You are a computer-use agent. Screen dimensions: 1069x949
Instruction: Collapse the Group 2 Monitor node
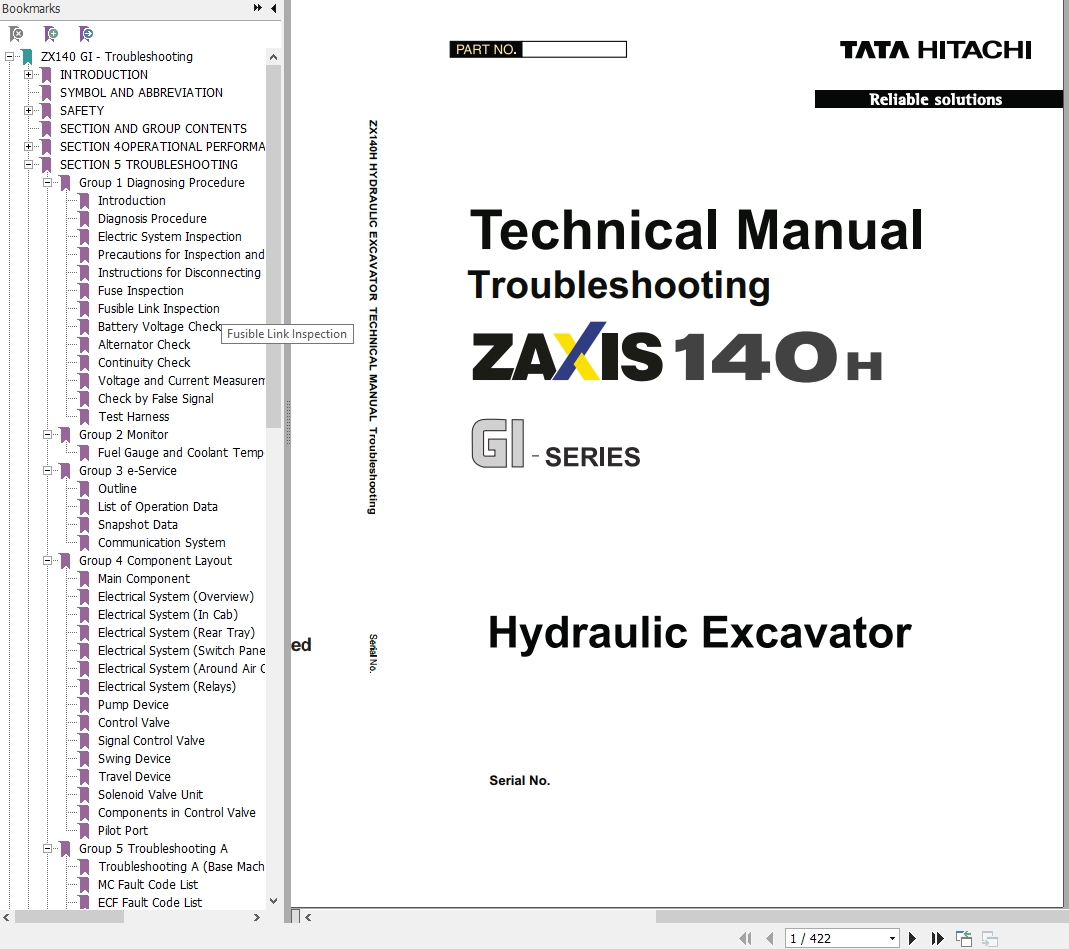[x=48, y=434]
